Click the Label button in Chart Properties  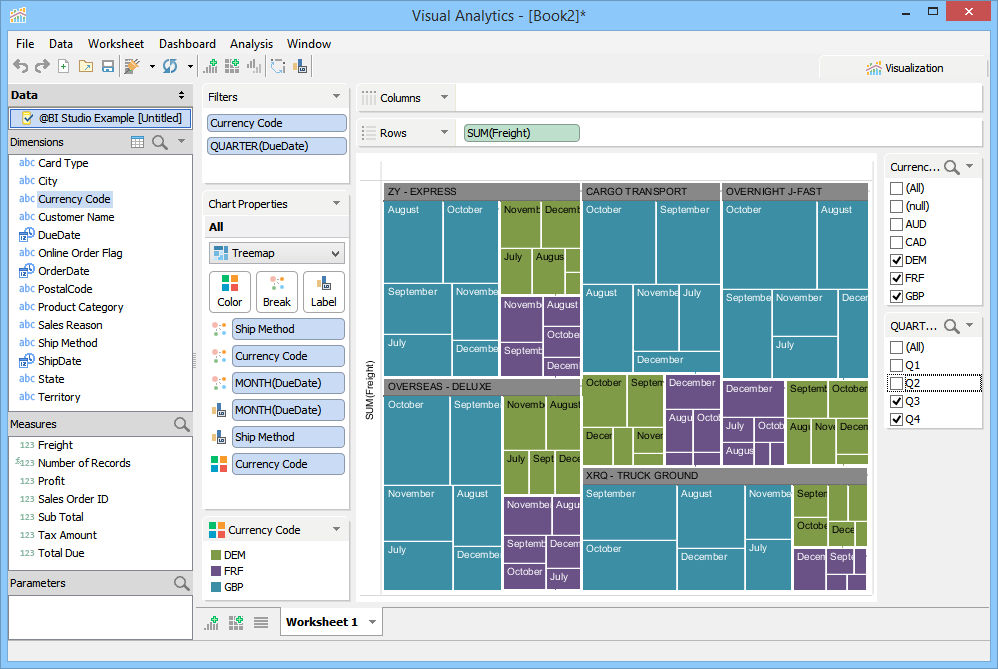tap(324, 292)
